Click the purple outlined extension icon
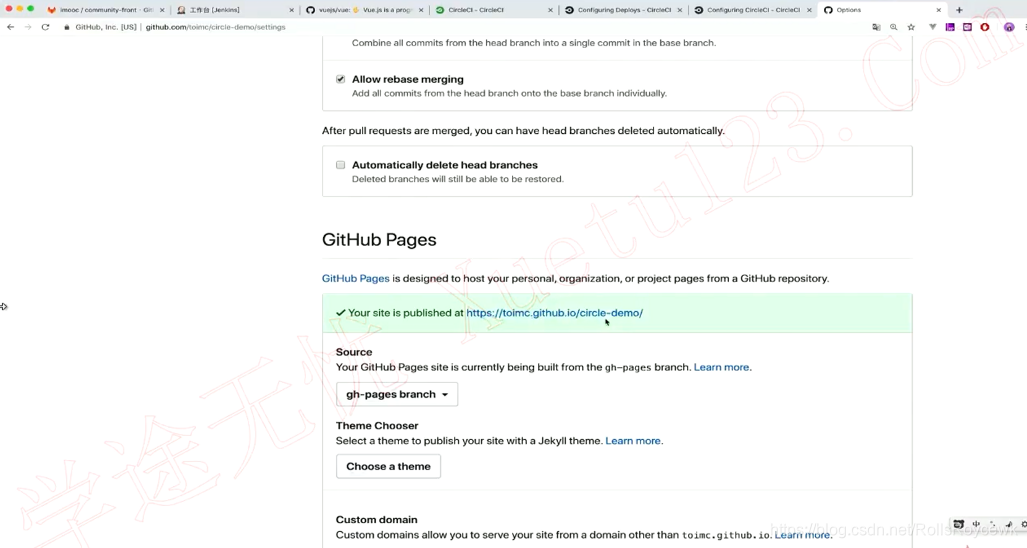 click(x=967, y=27)
